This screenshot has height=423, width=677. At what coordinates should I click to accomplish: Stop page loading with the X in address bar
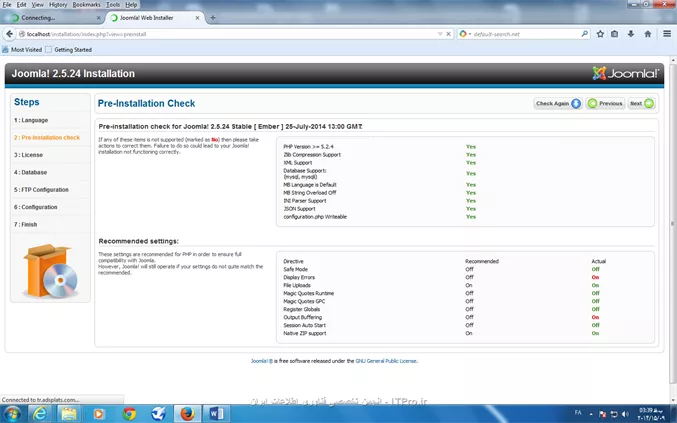point(449,34)
